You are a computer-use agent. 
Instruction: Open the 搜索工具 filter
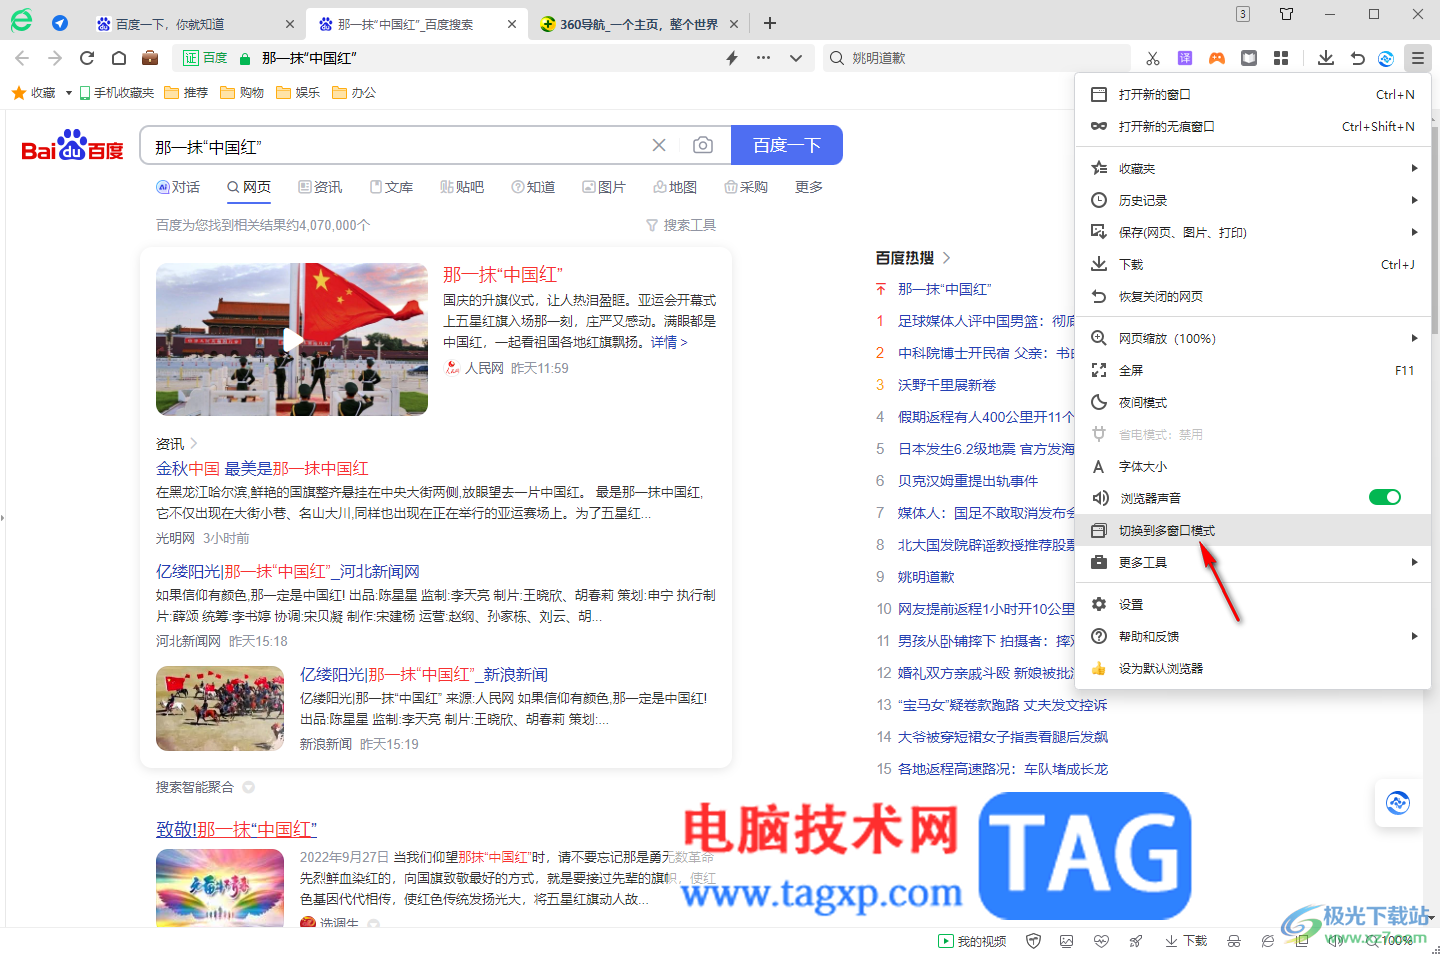pyautogui.click(x=681, y=225)
